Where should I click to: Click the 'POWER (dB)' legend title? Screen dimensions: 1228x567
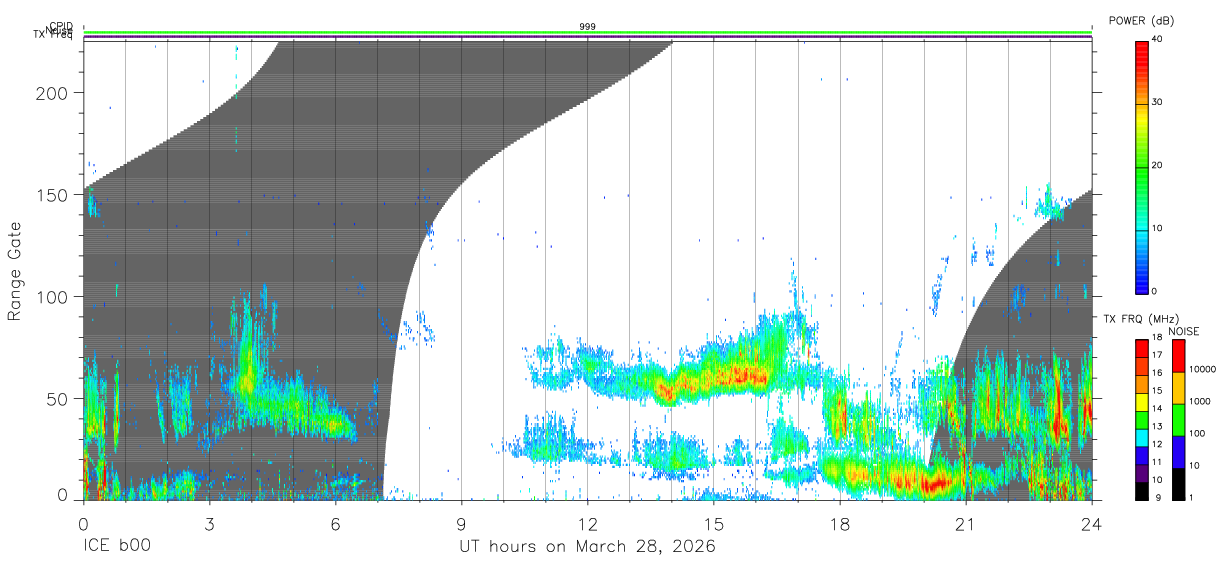click(1141, 21)
